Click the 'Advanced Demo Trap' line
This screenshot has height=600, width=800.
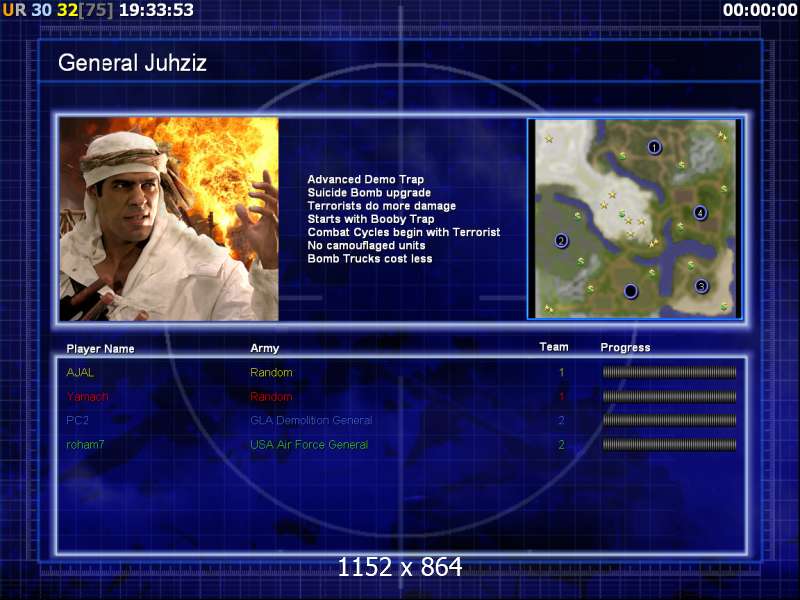pos(365,179)
